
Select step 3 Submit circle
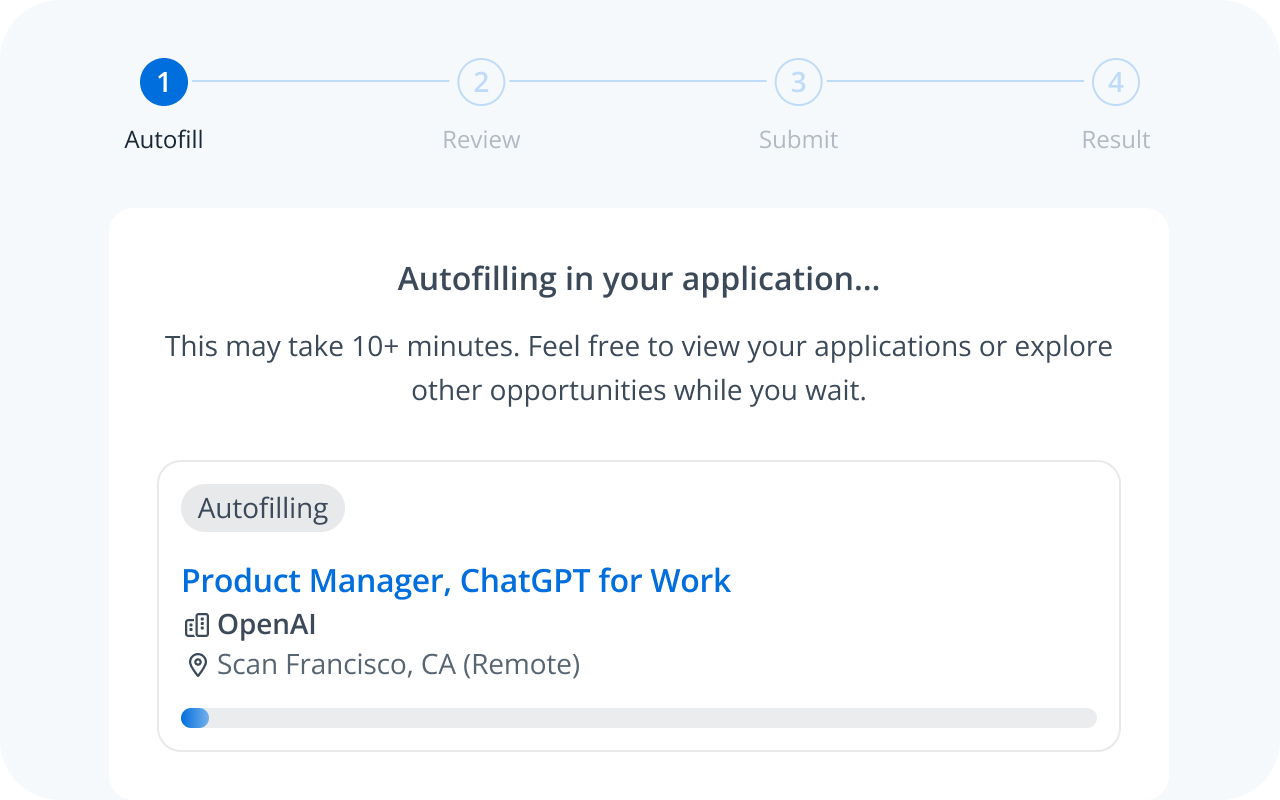(x=798, y=82)
